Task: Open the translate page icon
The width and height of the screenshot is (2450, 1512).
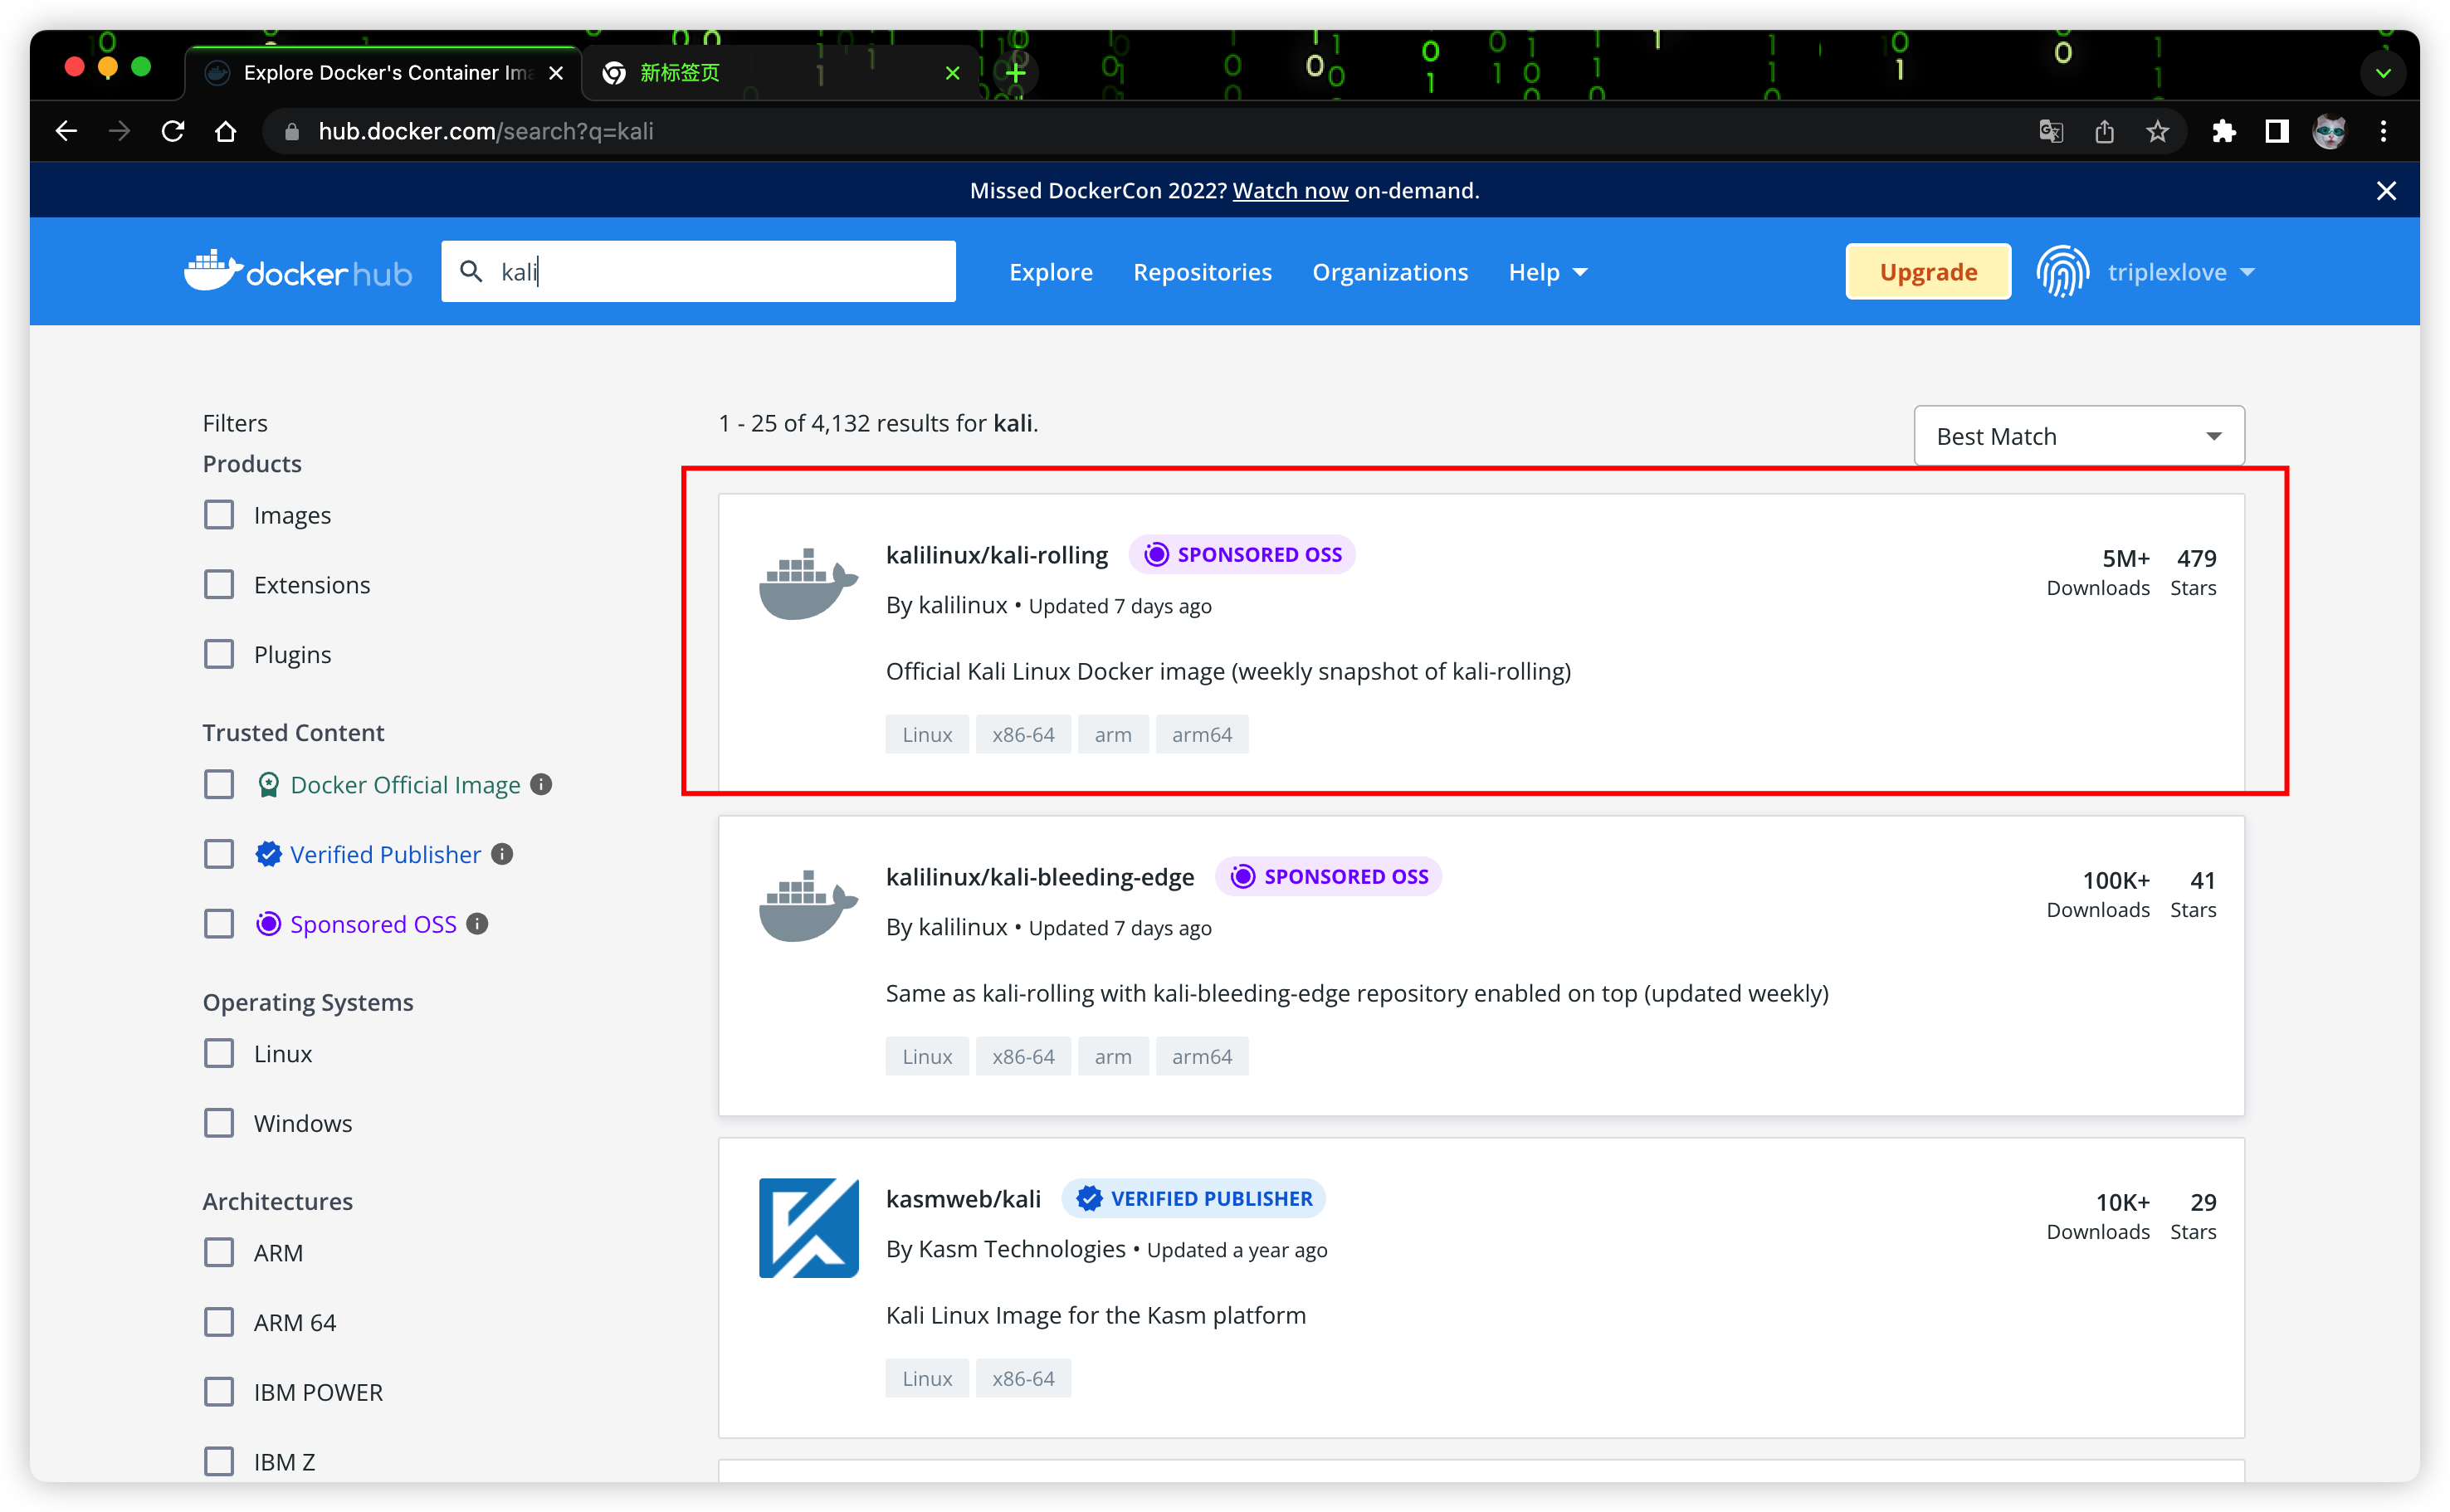Action: [x=2051, y=131]
